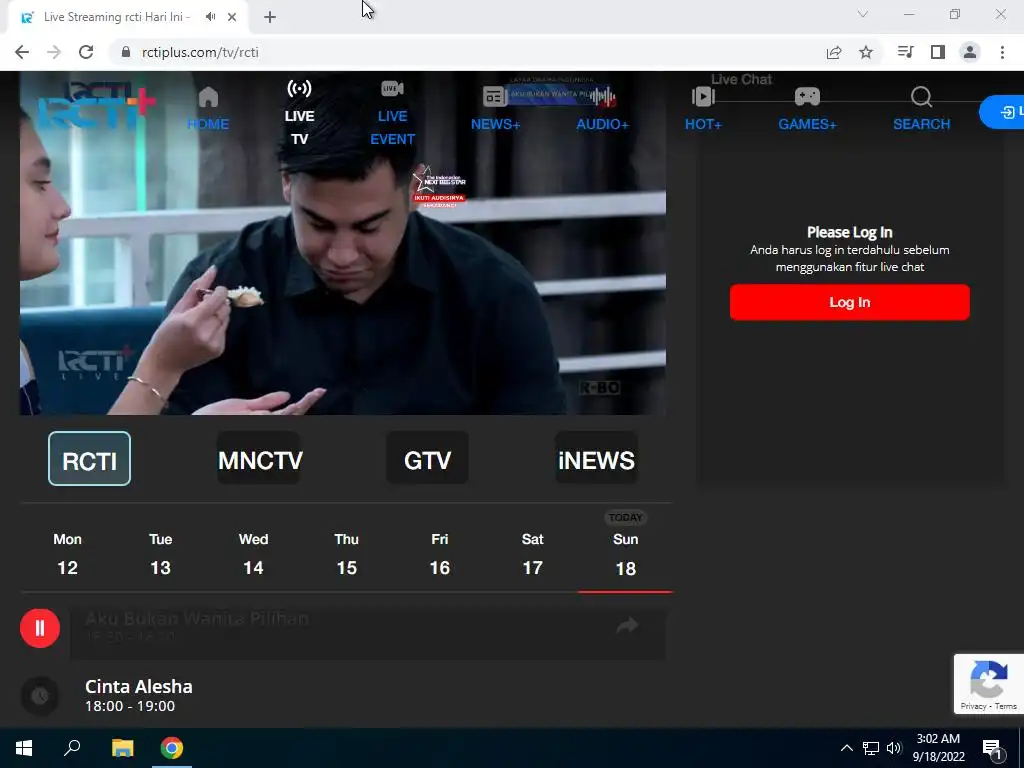This screenshot has width=1024, height=768.
Task: Show hidden system tray icons
Action: [846, 748]
